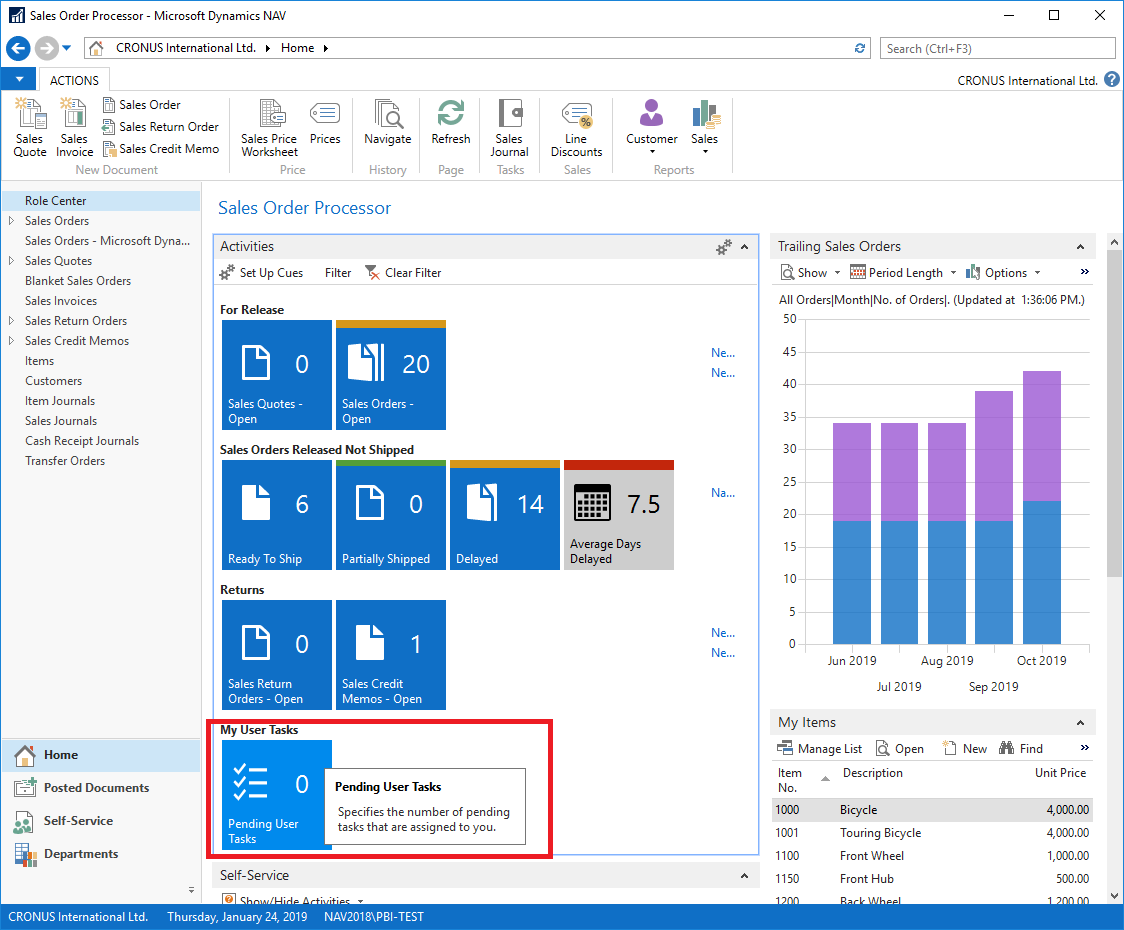Open the Customer reports dropdown

pos(652,127)
